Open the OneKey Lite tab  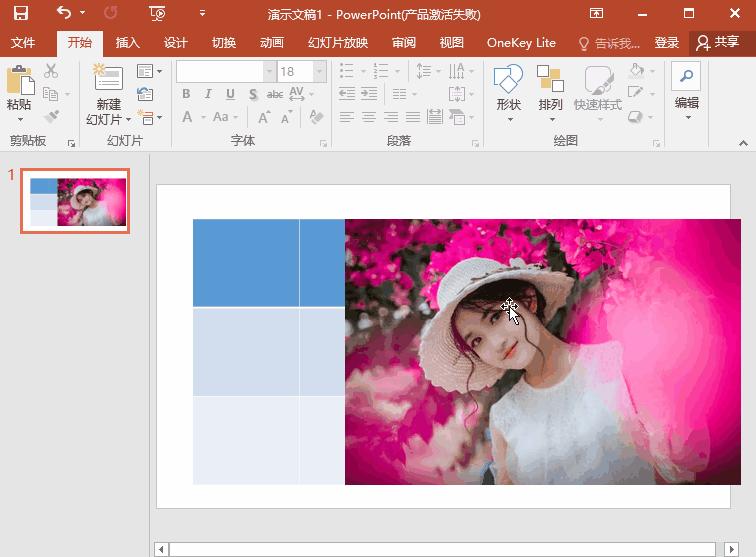point(521,43)
